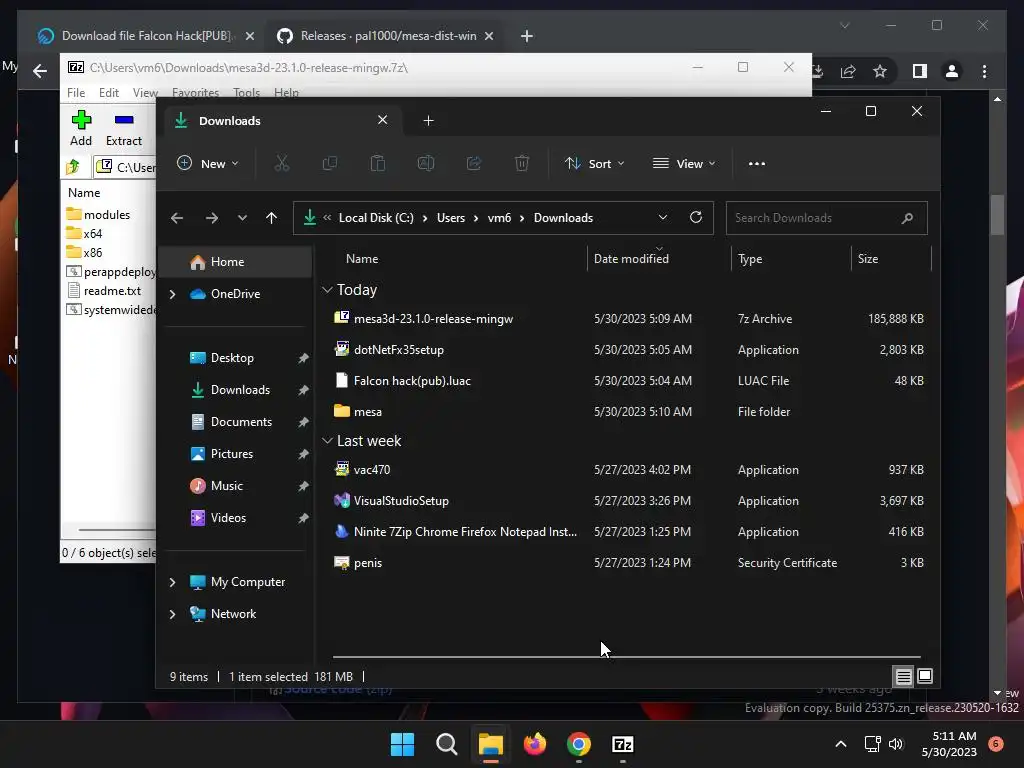1024x768 pixels.
Task: Open the See more ellipsis menu
Action: (757, 163)
